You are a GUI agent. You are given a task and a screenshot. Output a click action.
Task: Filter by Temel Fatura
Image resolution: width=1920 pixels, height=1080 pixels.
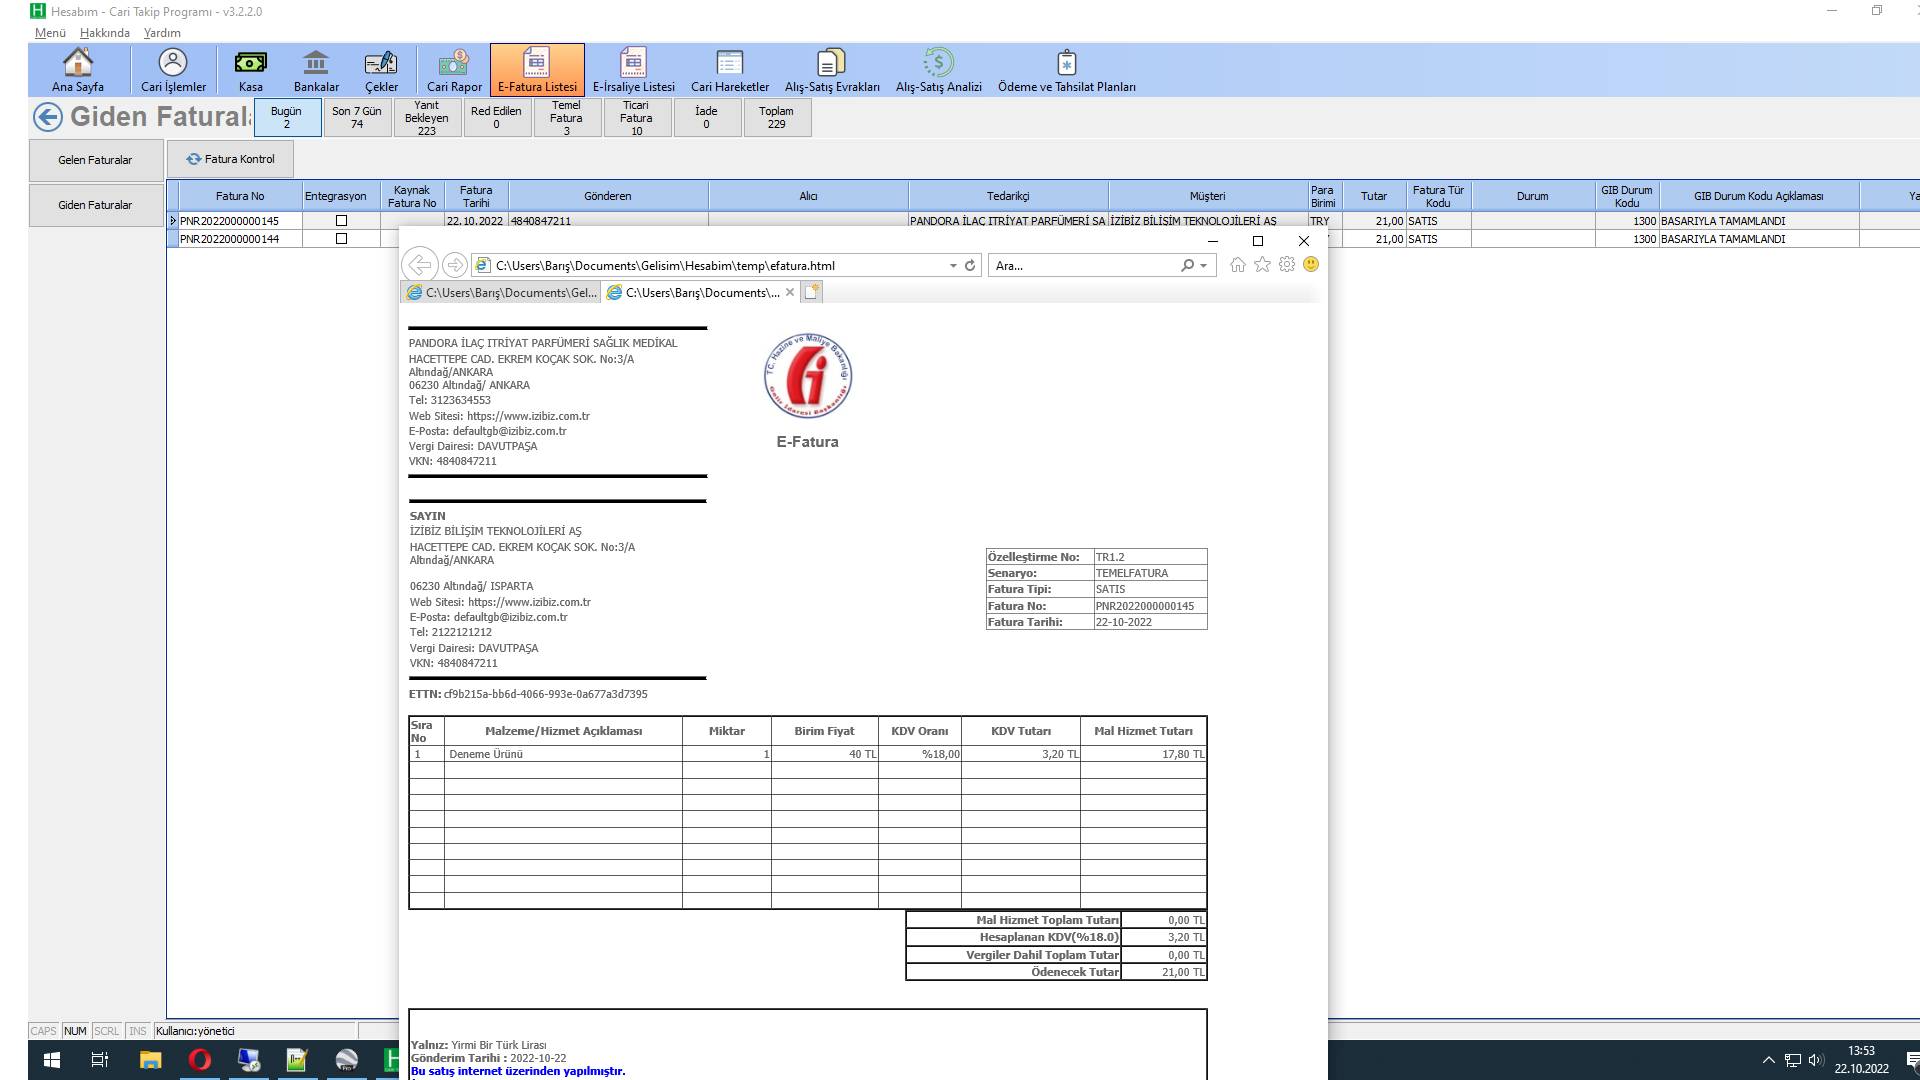[566, 118]
